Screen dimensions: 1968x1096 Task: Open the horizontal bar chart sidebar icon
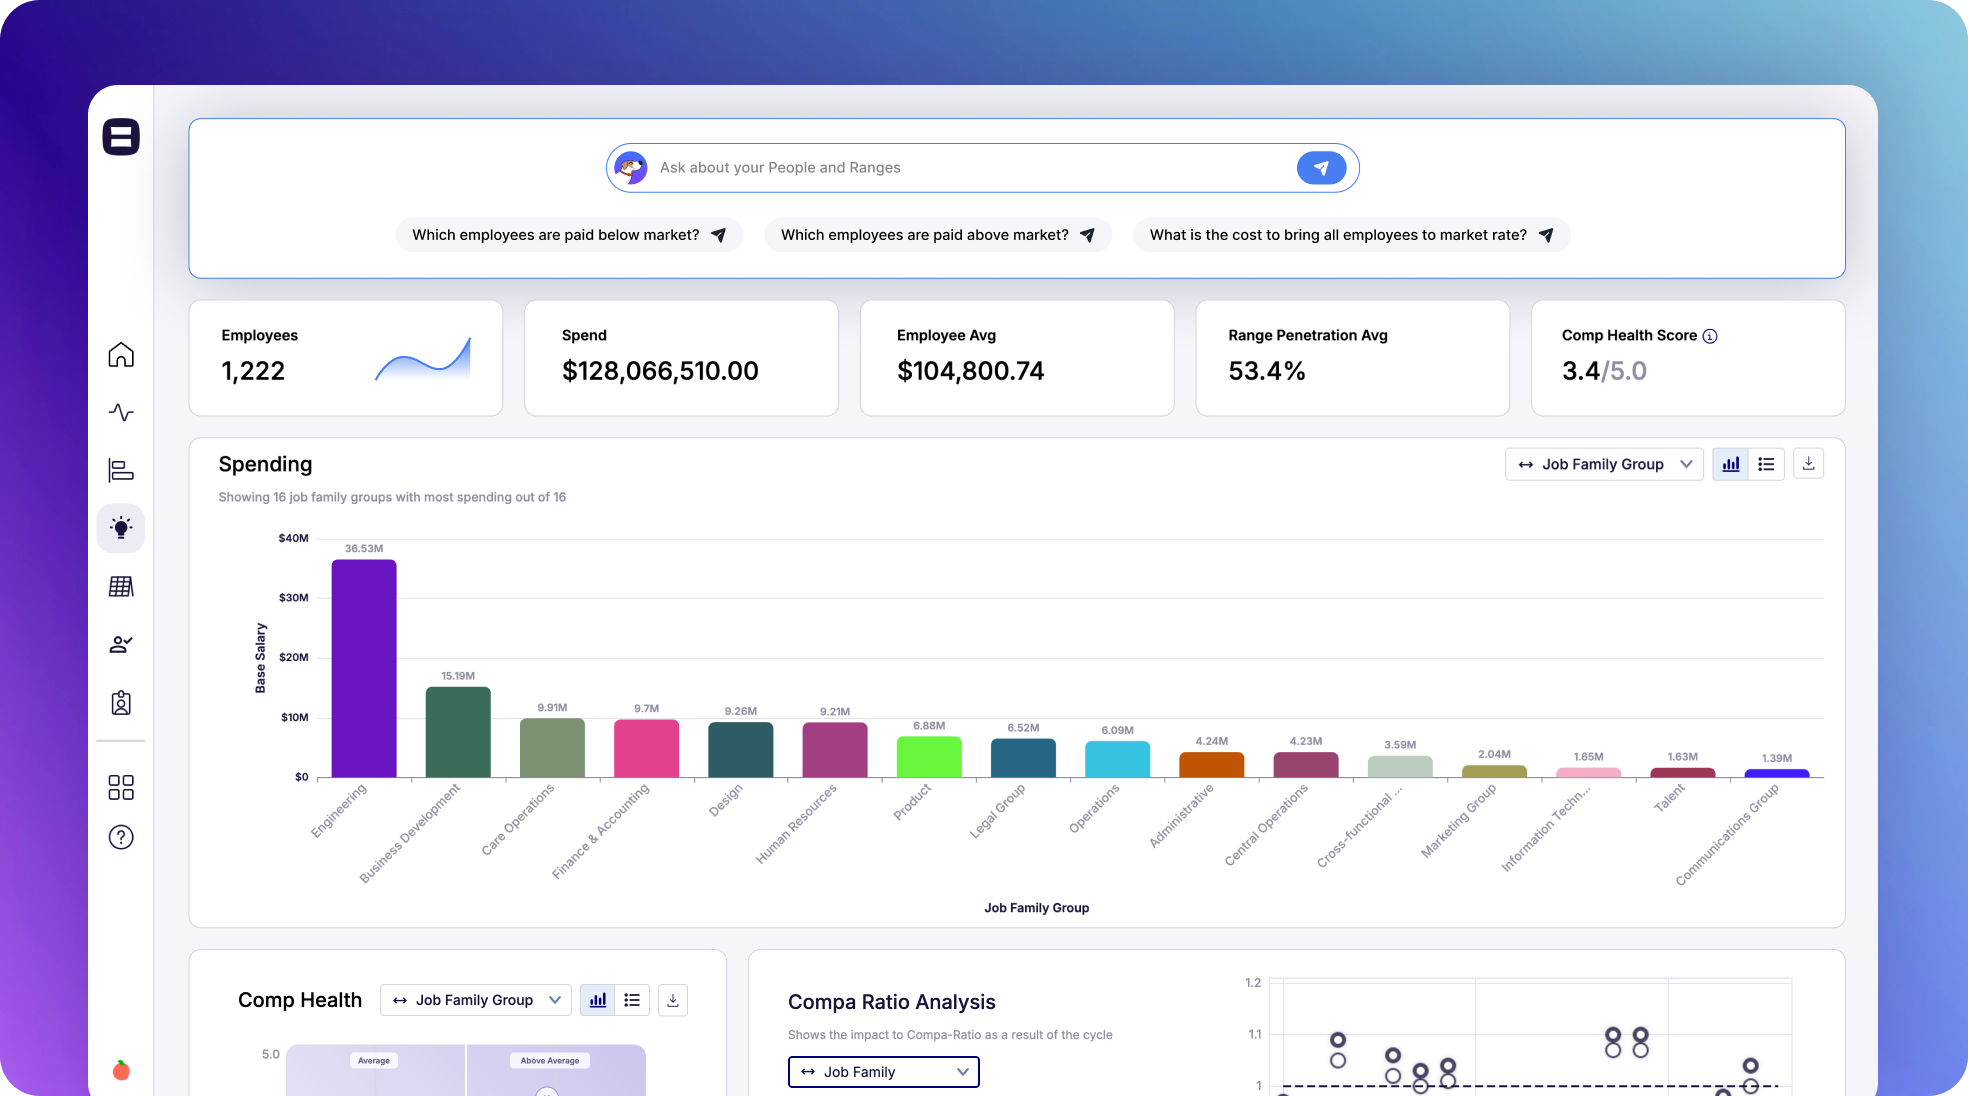[x=121, y=470]
